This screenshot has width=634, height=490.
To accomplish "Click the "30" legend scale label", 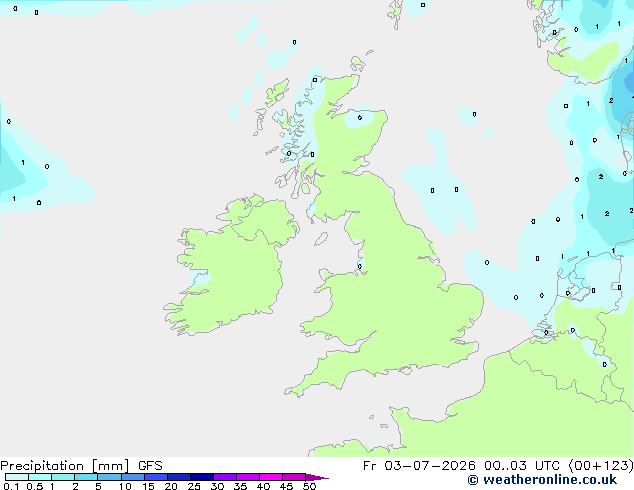I will 217,486.
